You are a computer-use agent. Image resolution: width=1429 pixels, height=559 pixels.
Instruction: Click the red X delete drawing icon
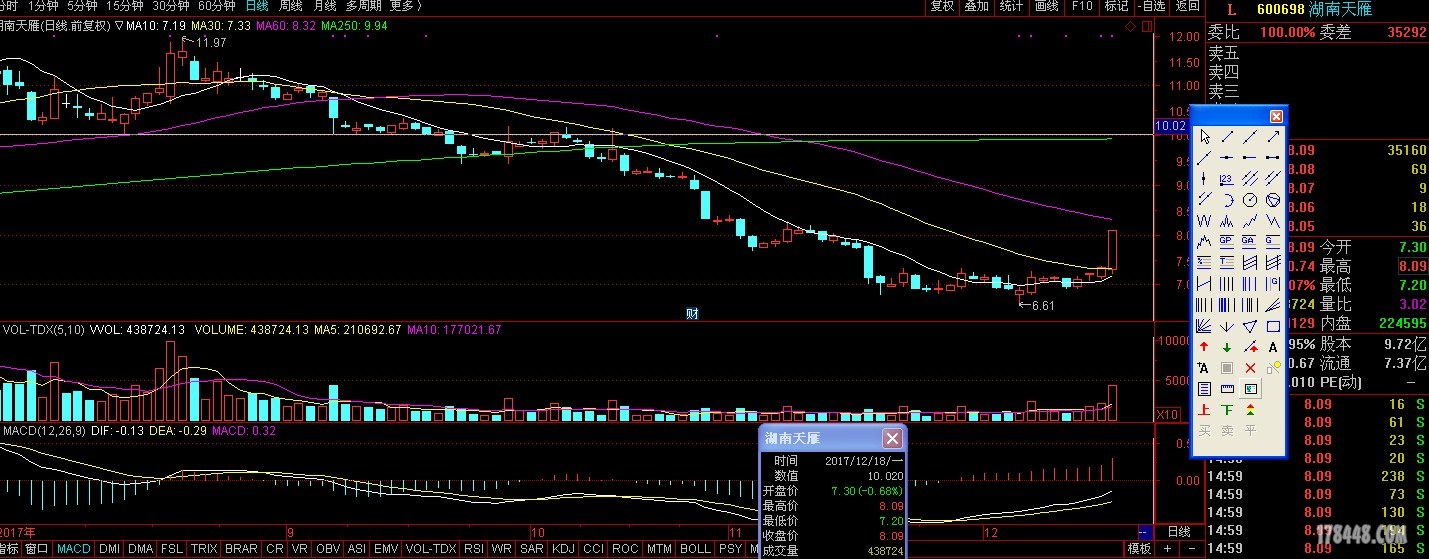click(x=1250, y=368)
